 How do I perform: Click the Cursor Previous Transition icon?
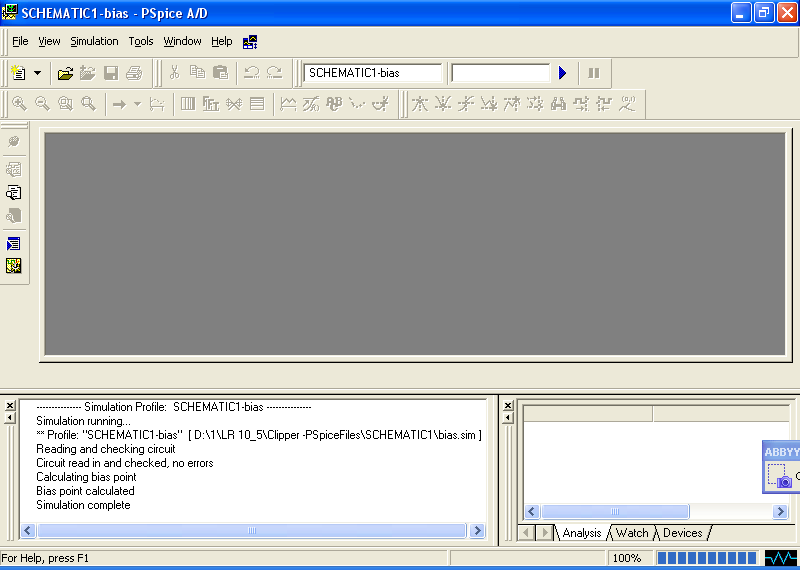click(604, 104)
